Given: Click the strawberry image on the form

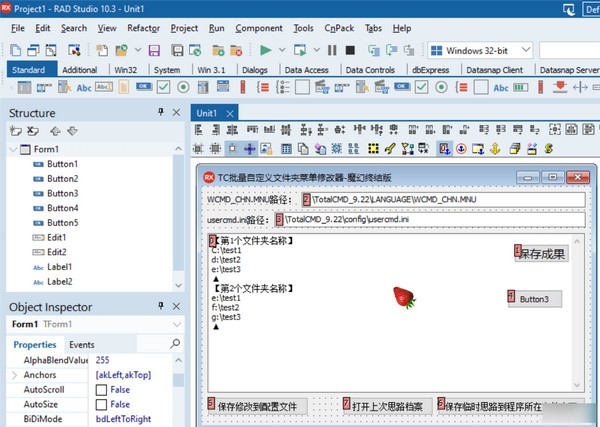Looking at the screenshot, I should pos(404,297).
